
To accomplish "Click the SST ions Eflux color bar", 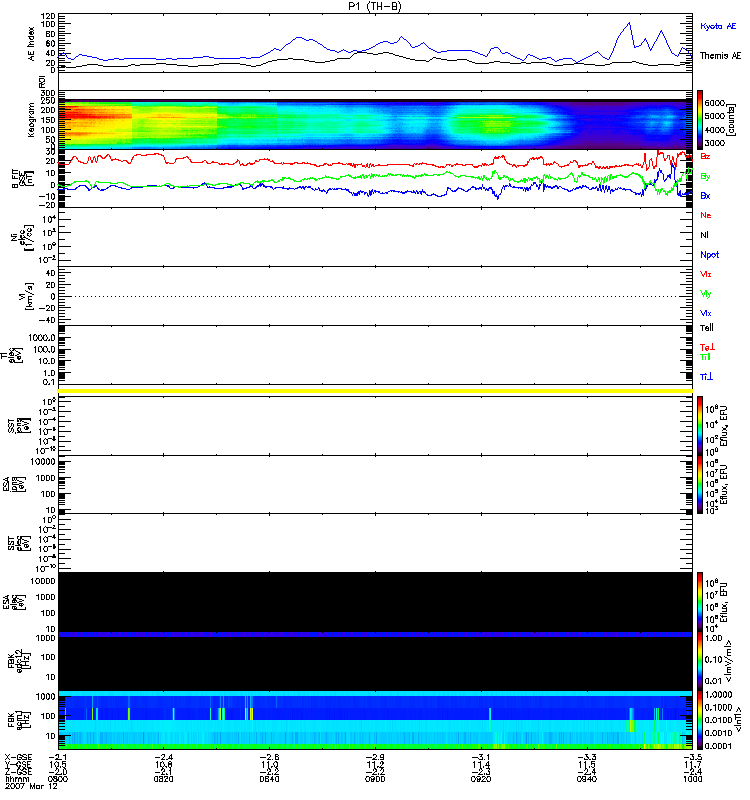I will (700, 426).
